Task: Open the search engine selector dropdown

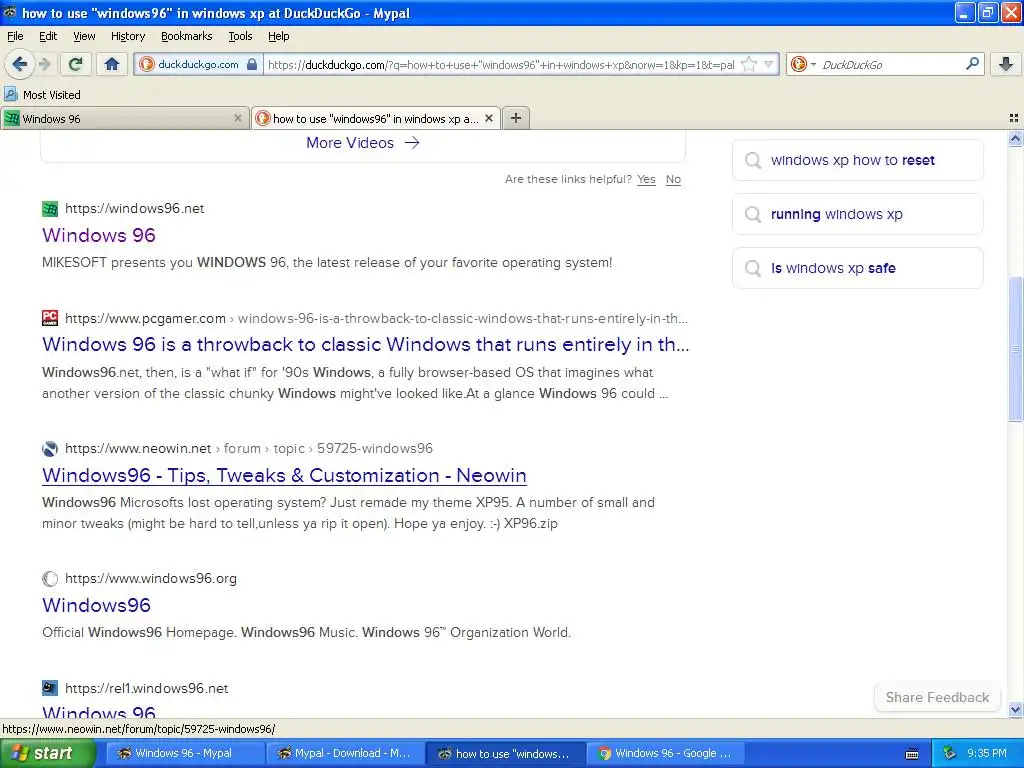Action: (803, 64)
